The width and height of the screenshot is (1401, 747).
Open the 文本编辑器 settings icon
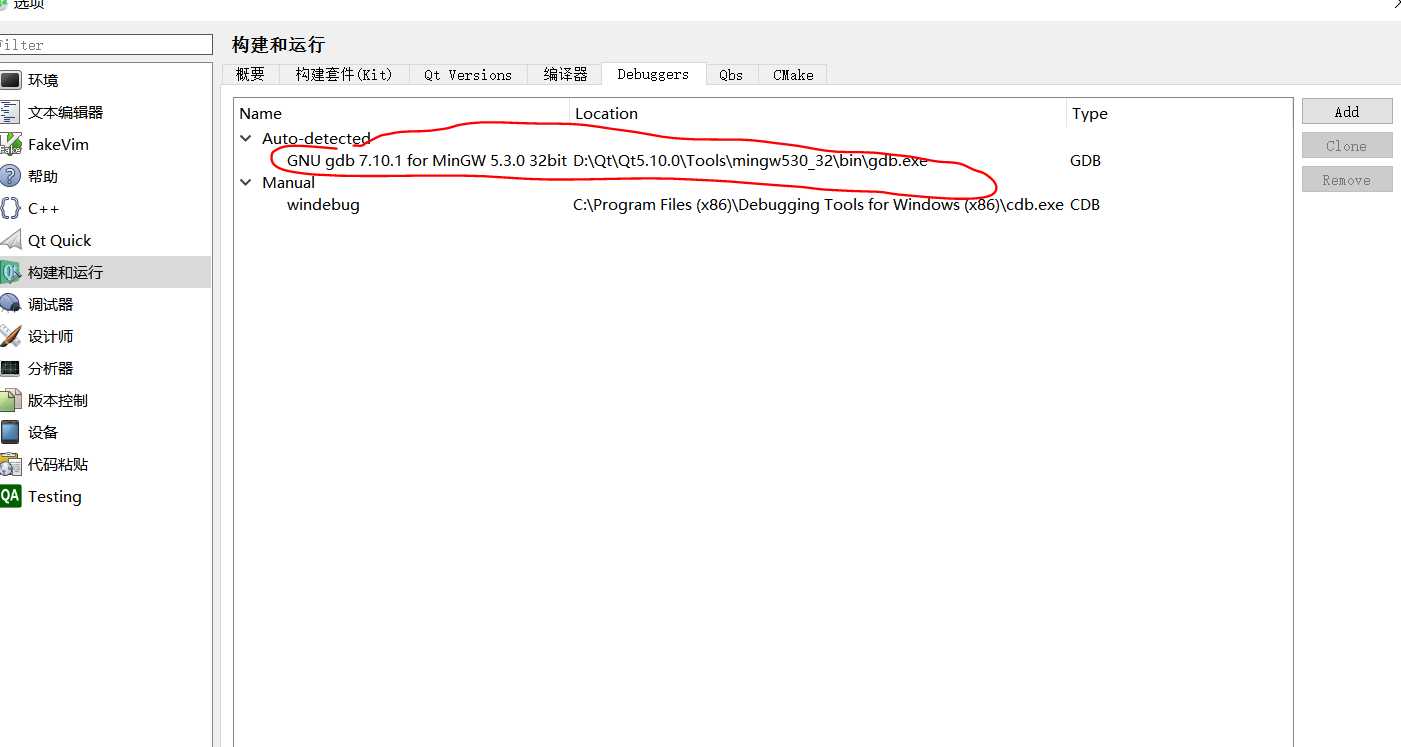(x=10, y=112)
